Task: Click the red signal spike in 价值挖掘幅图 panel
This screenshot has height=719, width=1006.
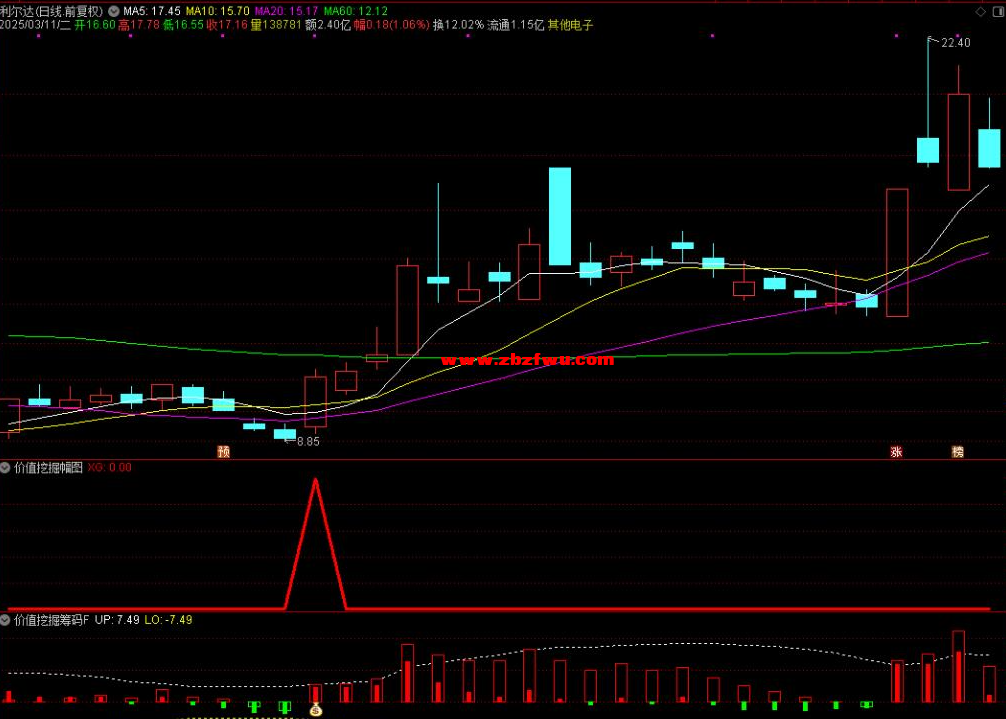Action: (x=316, y=543)
